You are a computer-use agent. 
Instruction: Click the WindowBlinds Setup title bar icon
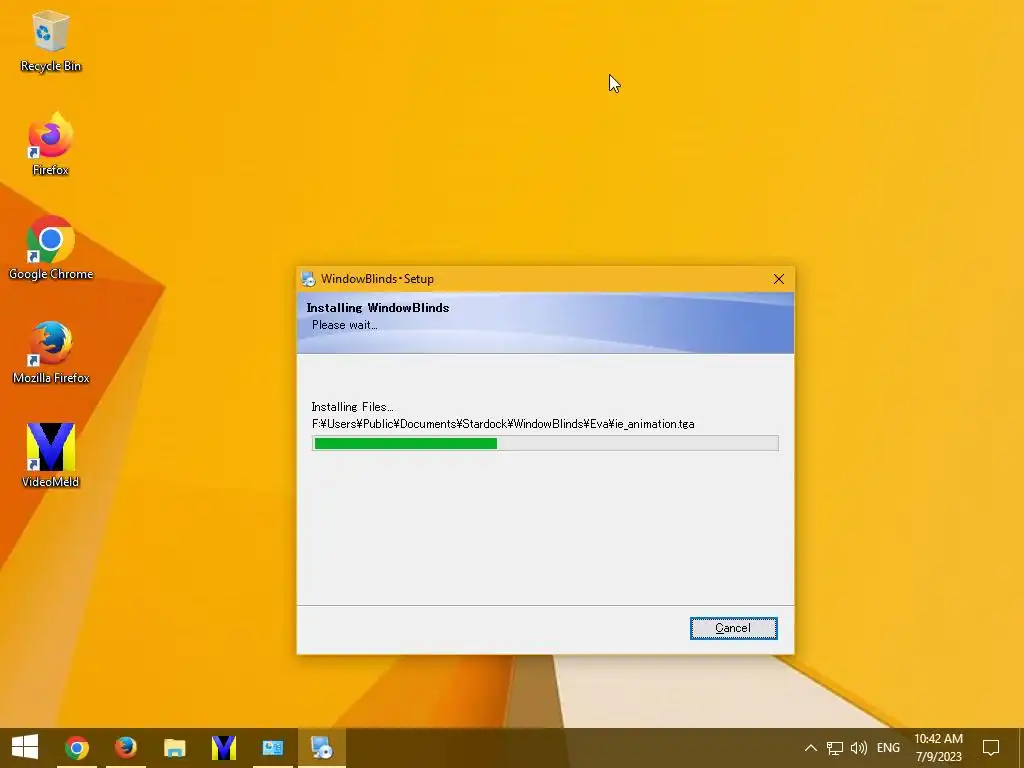point(308,279)
